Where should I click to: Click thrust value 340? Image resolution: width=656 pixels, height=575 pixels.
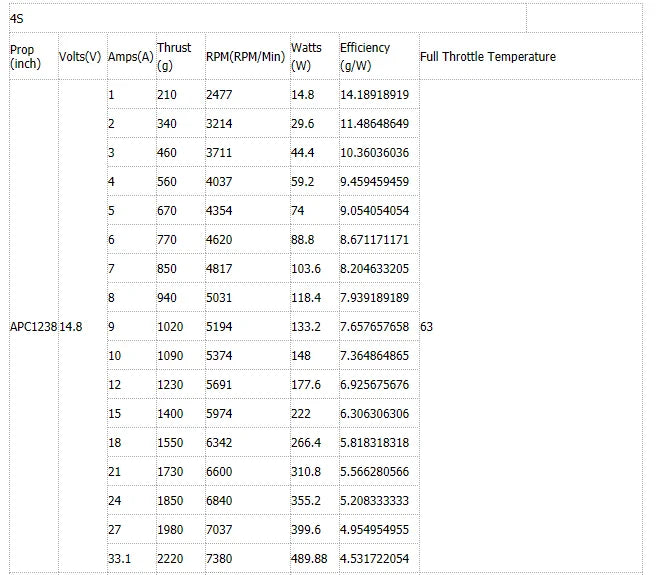point(167,123)
